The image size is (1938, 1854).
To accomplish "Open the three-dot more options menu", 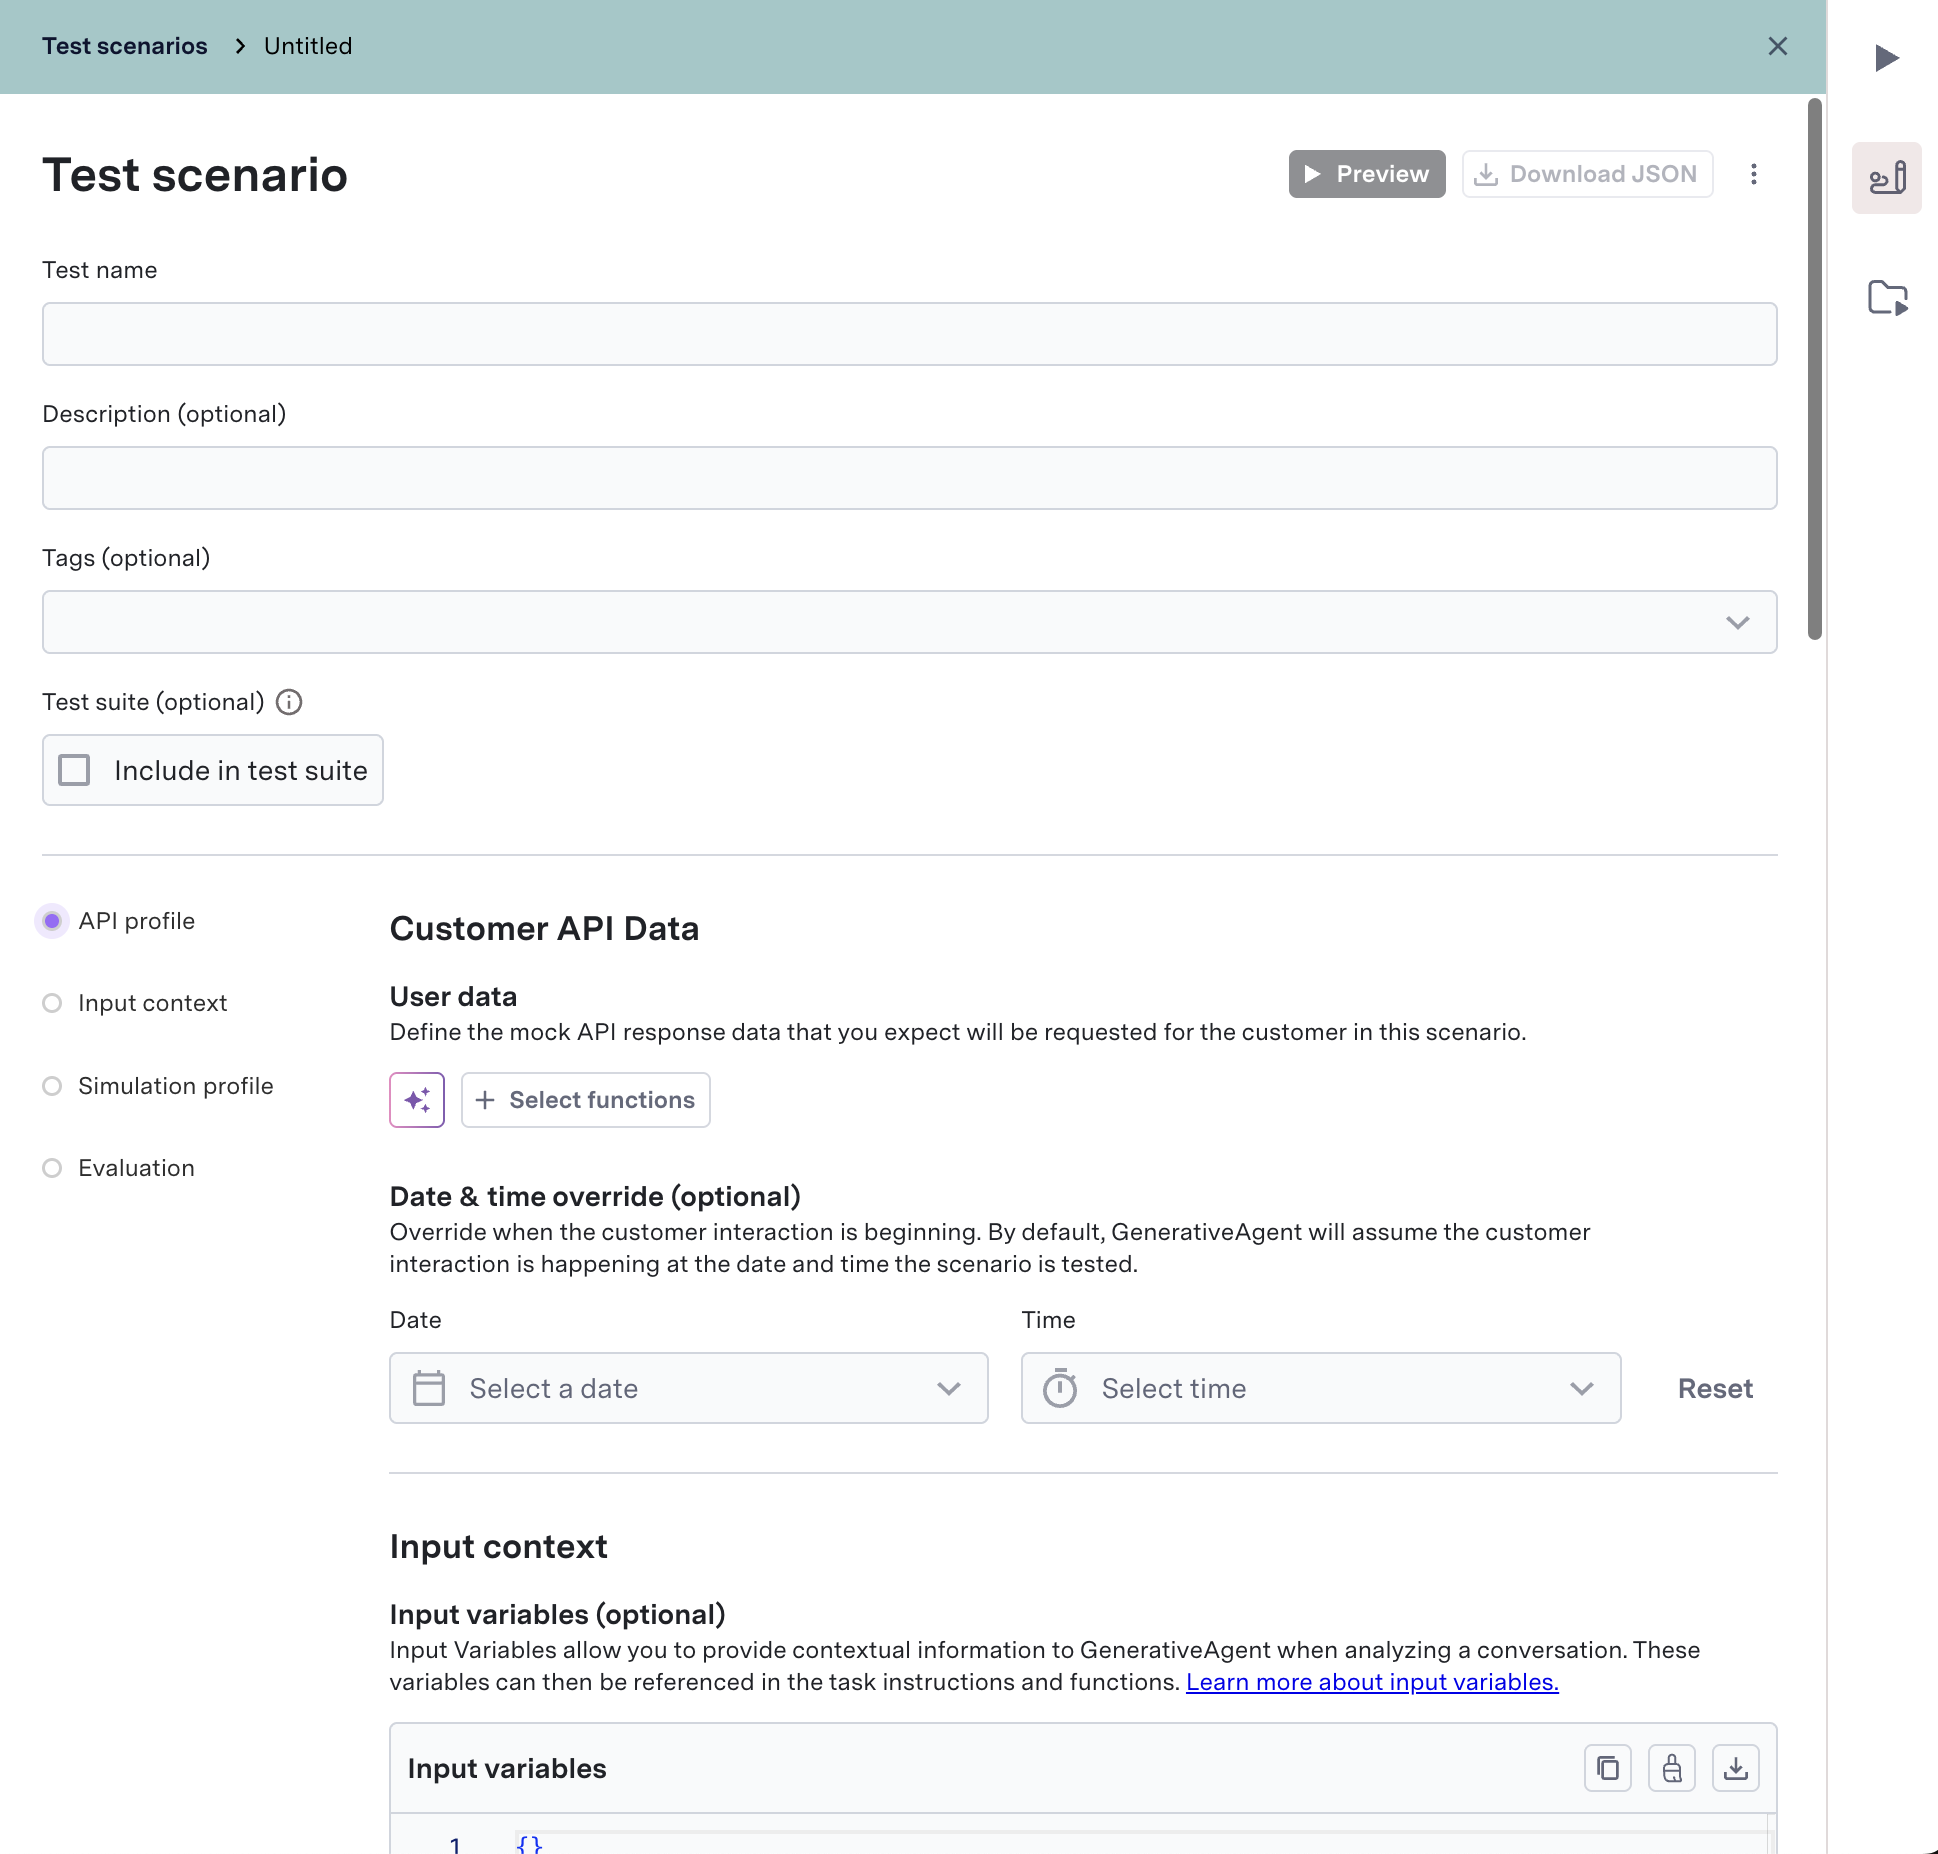I will coord(1753,174).
